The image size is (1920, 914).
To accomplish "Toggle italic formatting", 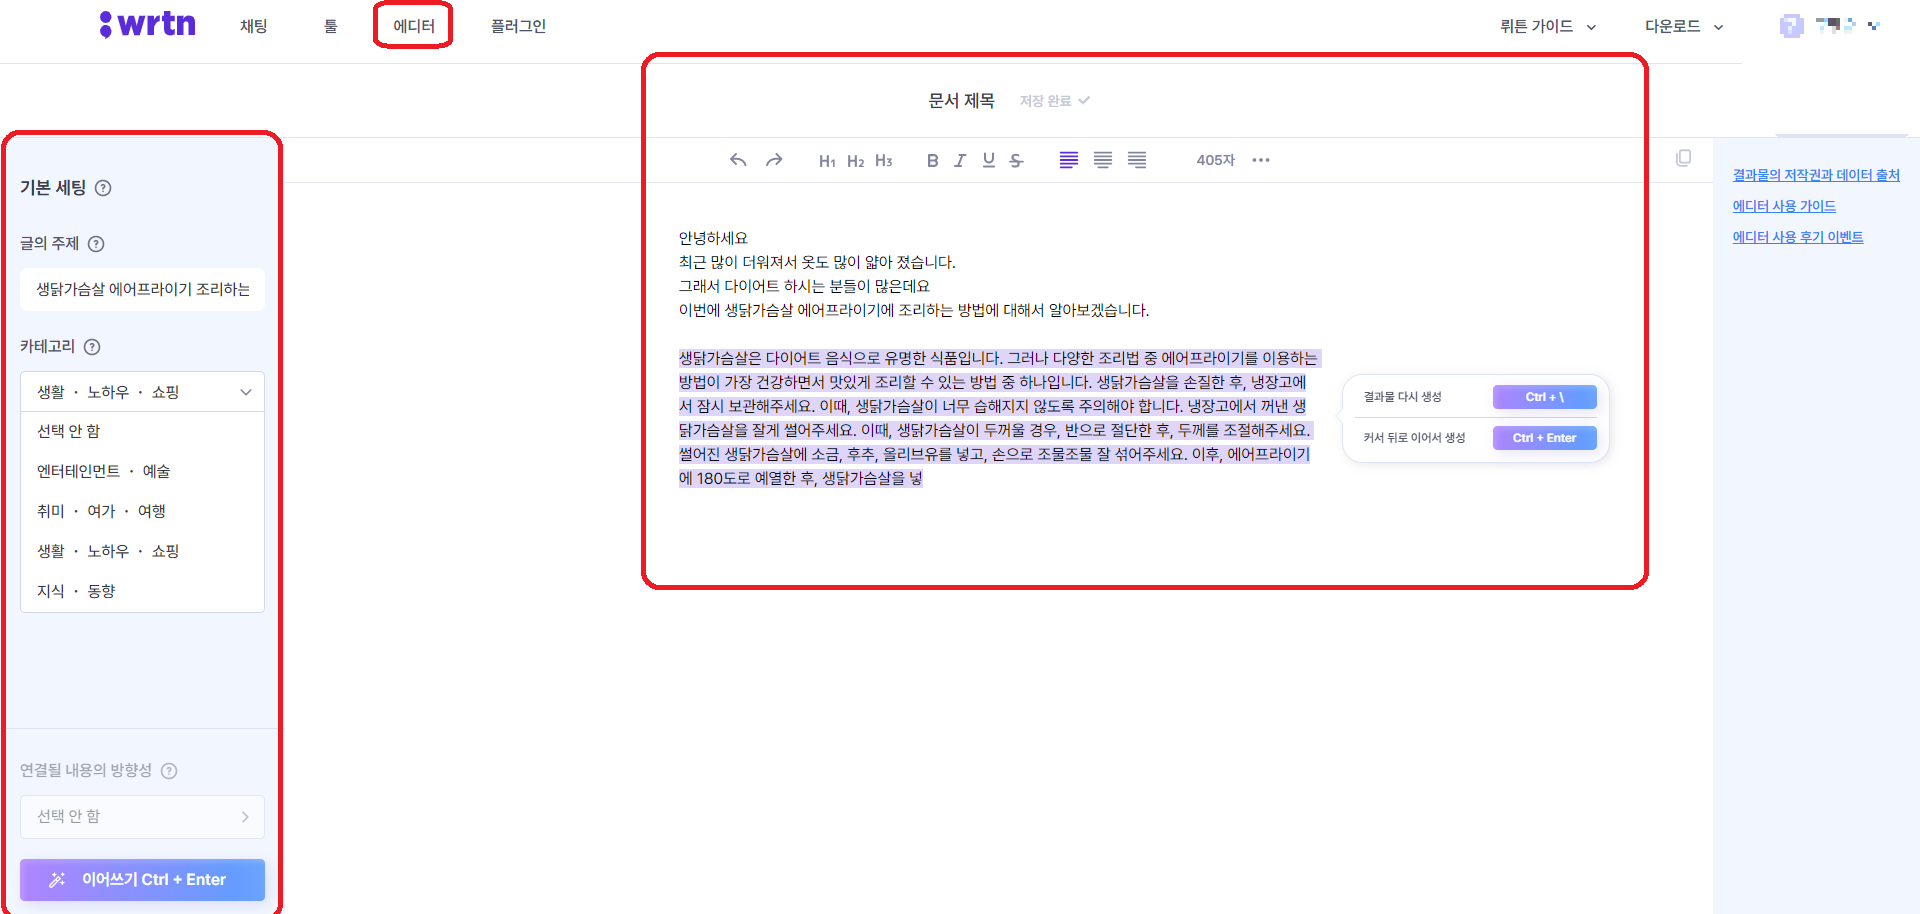I will point(960,160).
